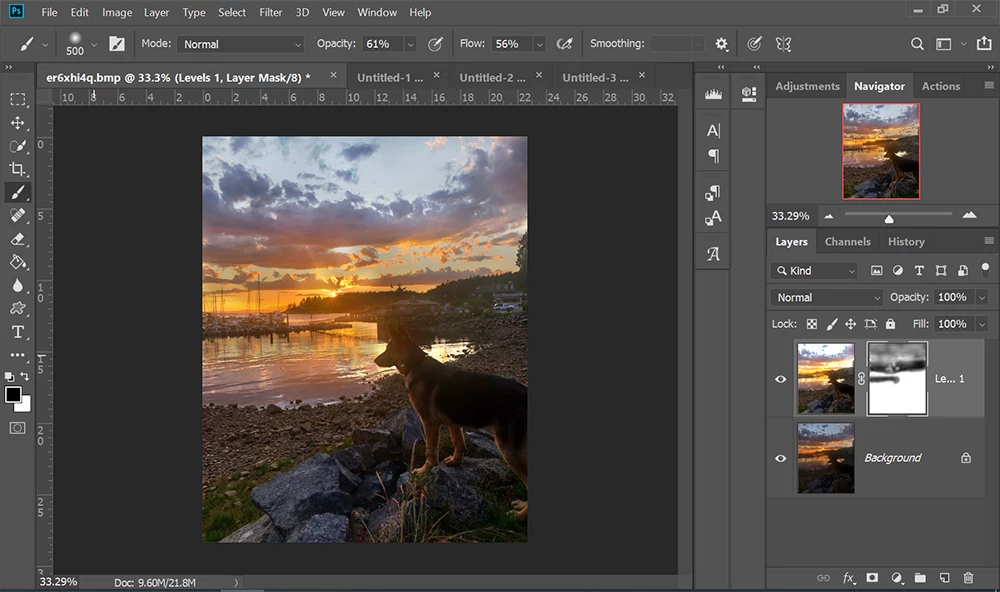
Task: Click the foreground black color swatch
Action: coord(13,395)
